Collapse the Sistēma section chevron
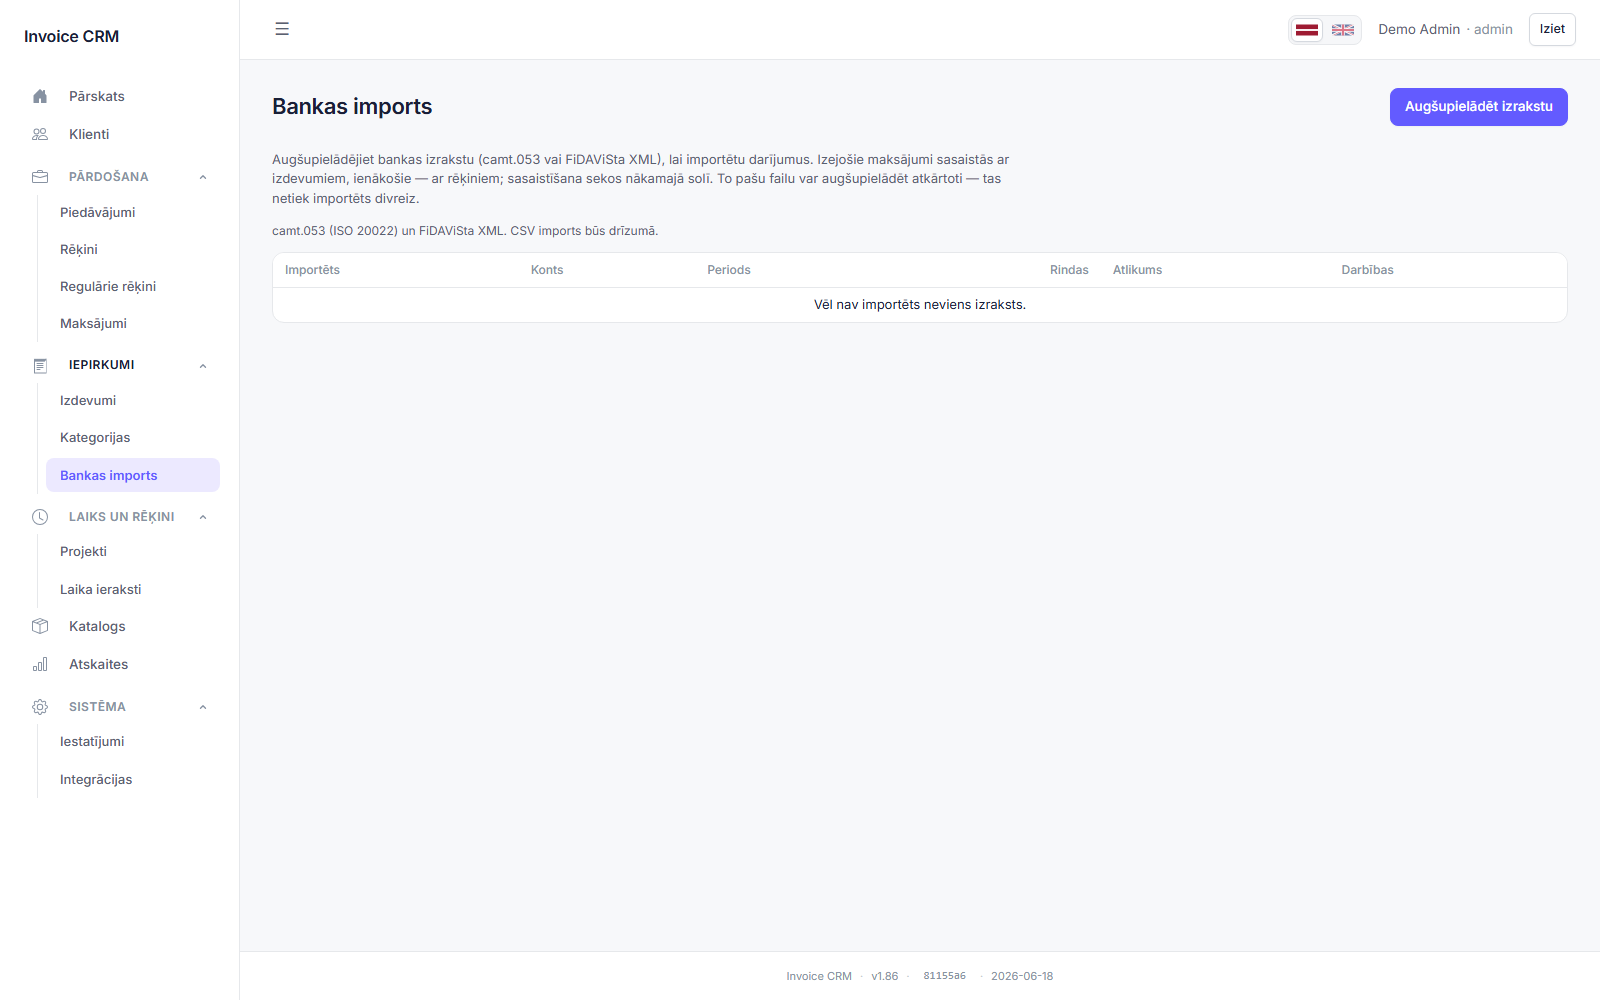The height and width of the screenshot is (1000, 1600). 203,707
